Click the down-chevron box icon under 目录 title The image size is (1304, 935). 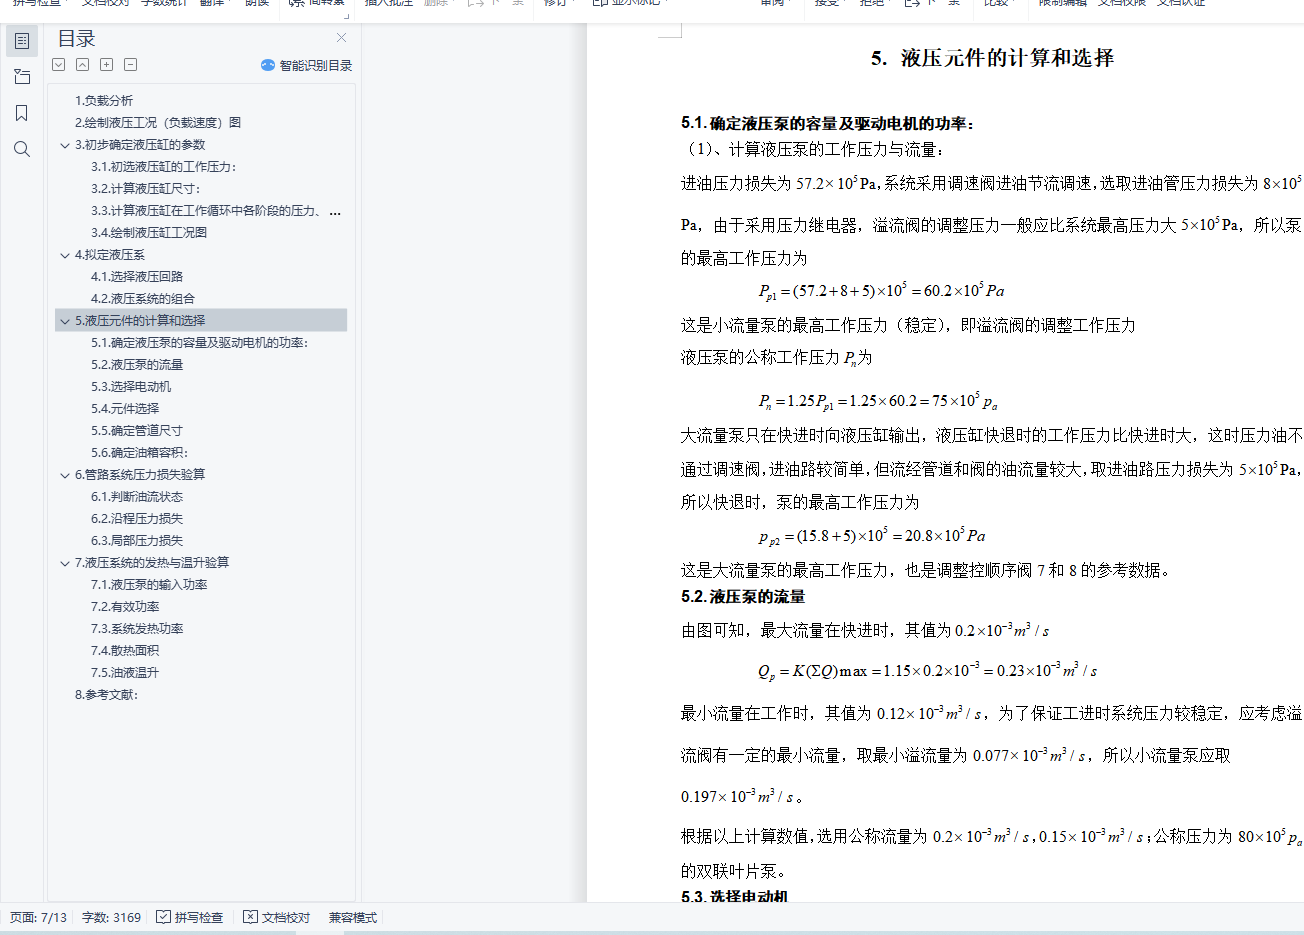(59, 65)
